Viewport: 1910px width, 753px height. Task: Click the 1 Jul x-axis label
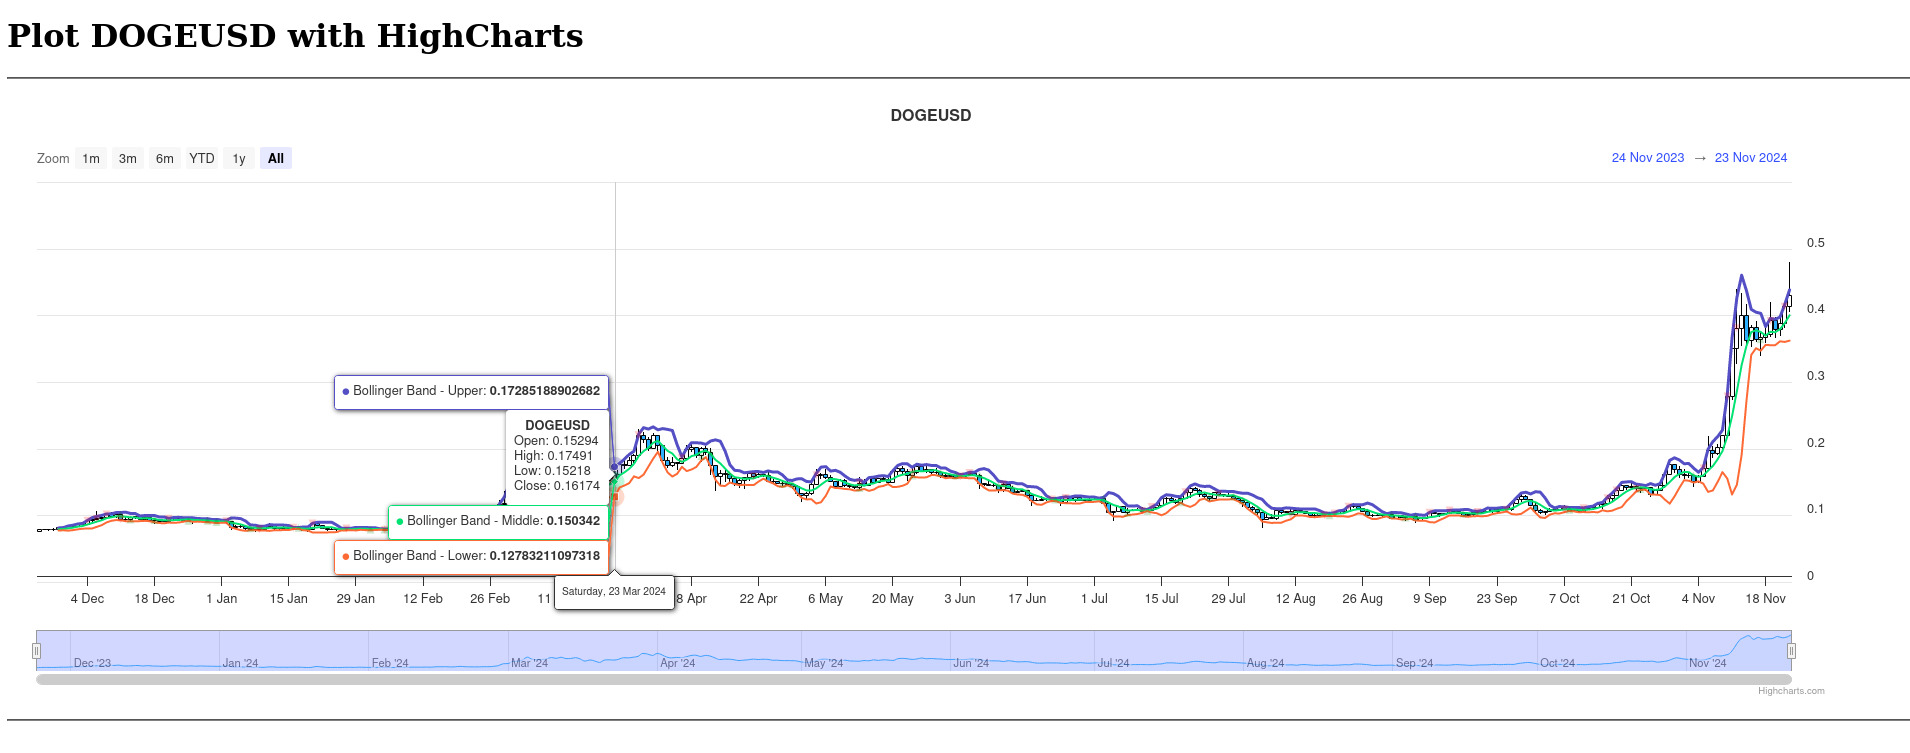pos(1094,599)
